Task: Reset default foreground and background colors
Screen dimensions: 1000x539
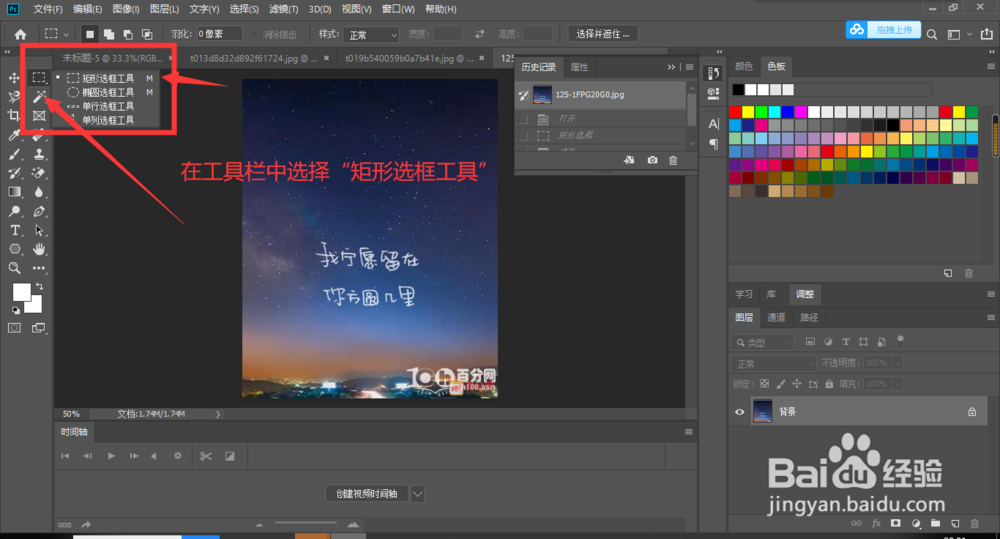Action: [x=15, y=311]
